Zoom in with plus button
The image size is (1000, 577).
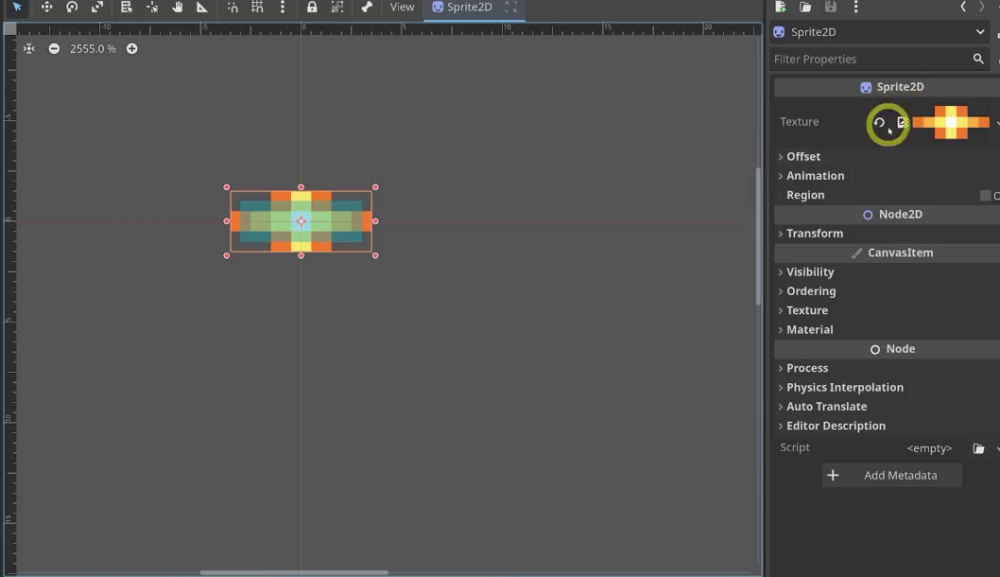click(x=132, y=48)
